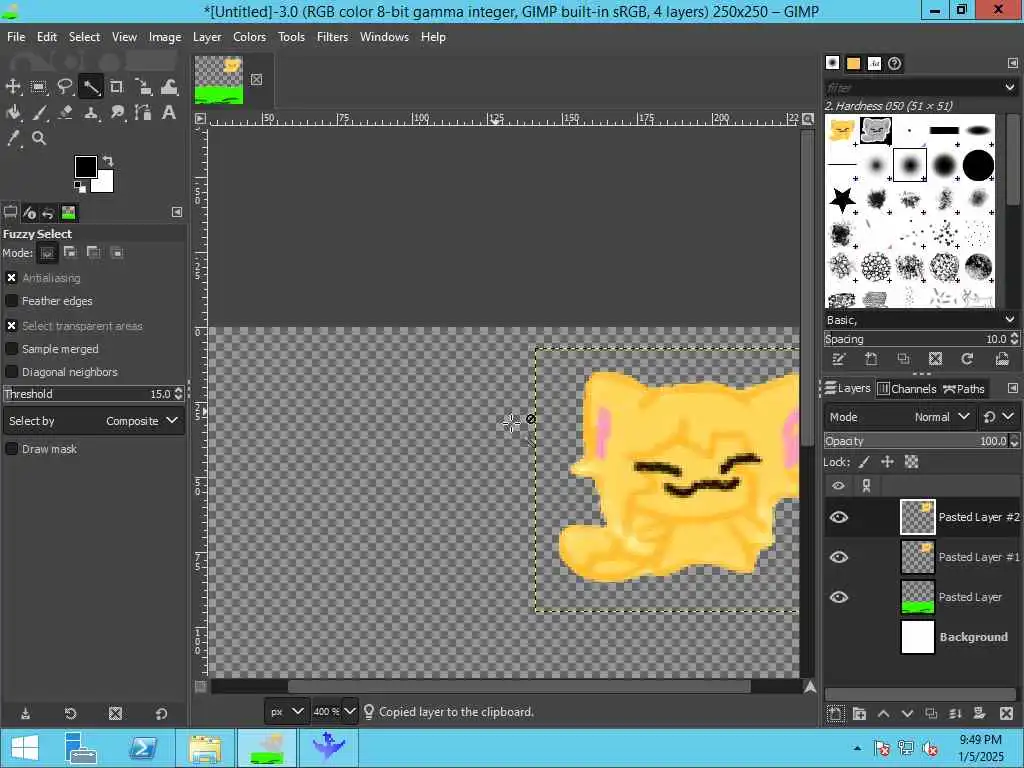The width and height of the screenshot is (1024, 768).
Task: Swap foreground and background colors
Action: click(108, 161)
